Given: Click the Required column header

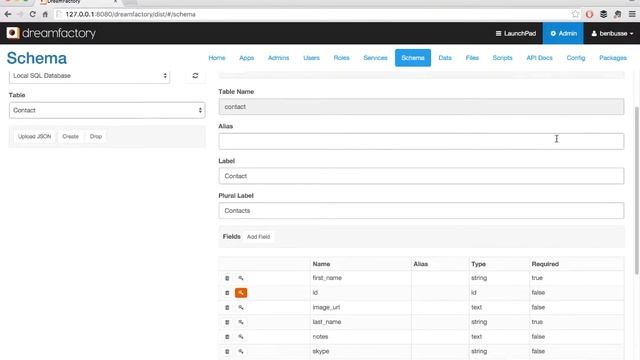Looking at the screenshot, I should click(x=545, y=264).
